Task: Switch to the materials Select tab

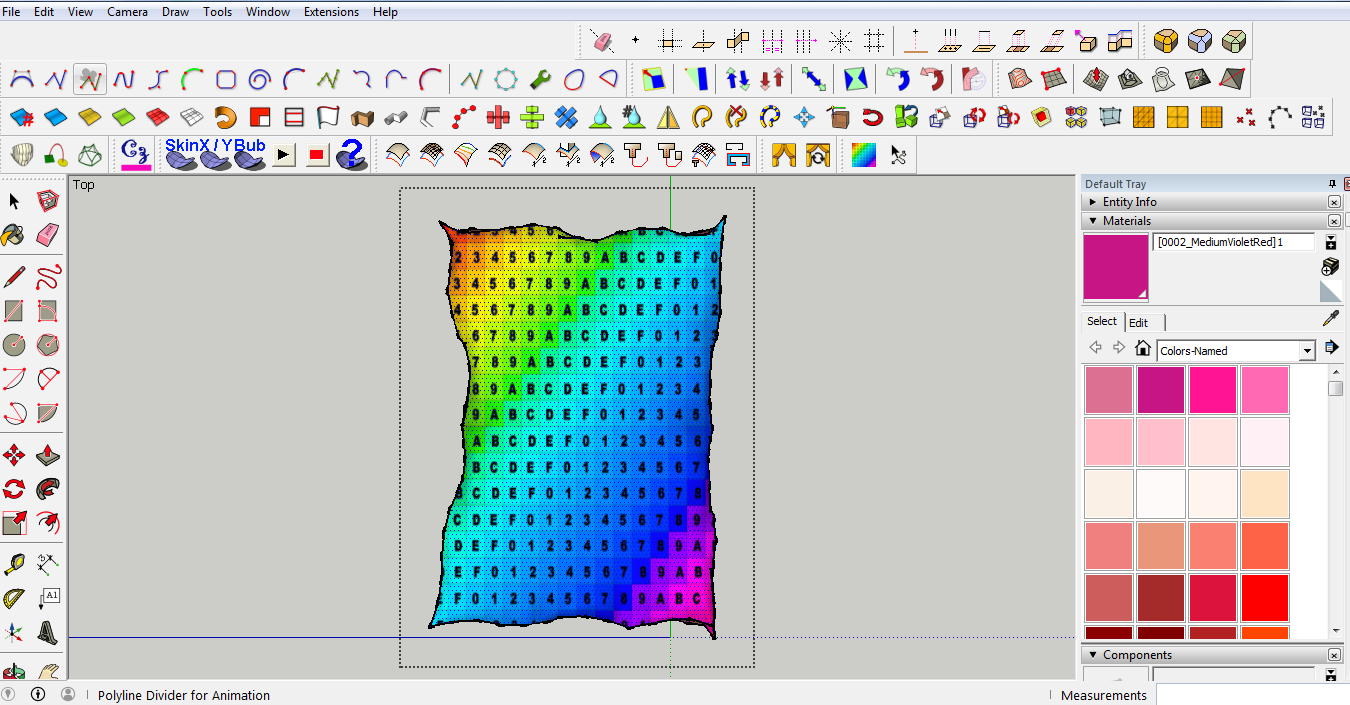Action: (1102, 321)
